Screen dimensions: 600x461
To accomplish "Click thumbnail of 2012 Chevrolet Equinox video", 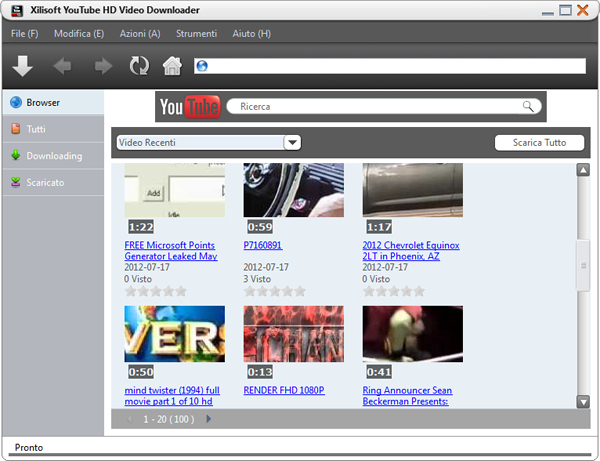I will (412, 190).
